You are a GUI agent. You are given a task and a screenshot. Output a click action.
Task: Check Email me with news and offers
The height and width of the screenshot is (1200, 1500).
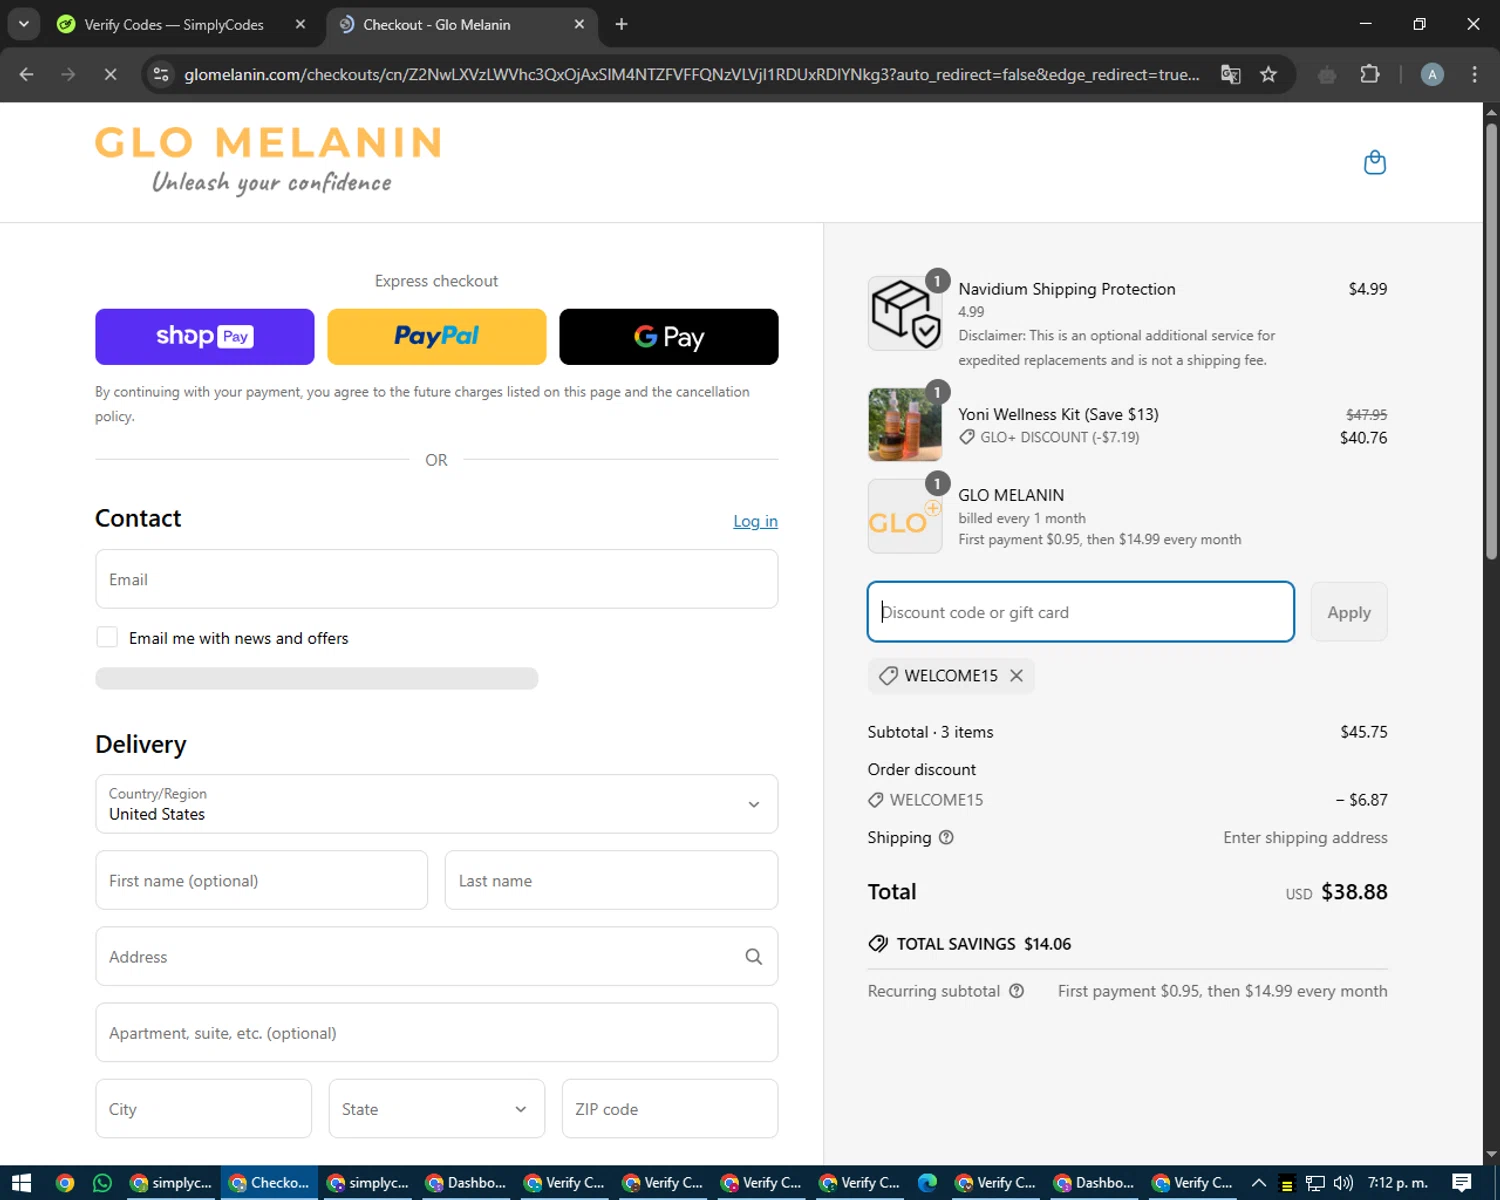[107, 638]
